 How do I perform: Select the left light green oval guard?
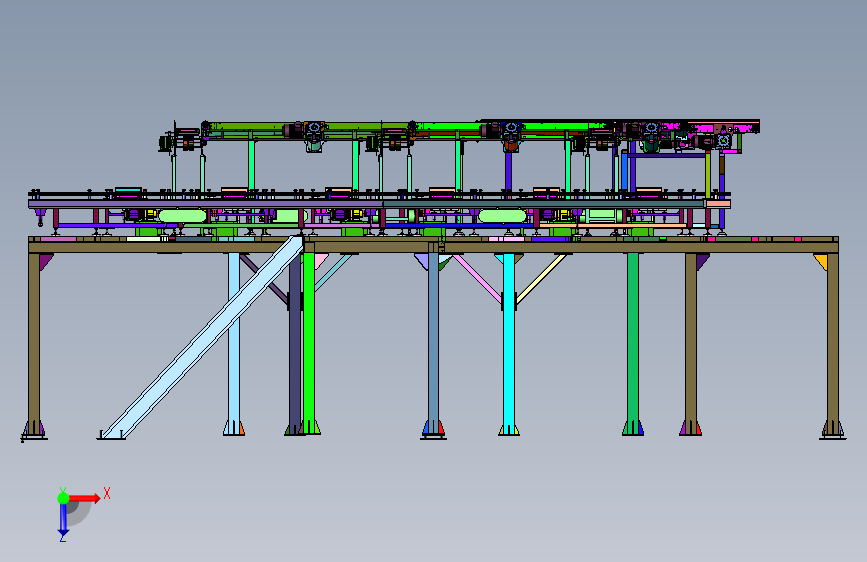(182, 216)
